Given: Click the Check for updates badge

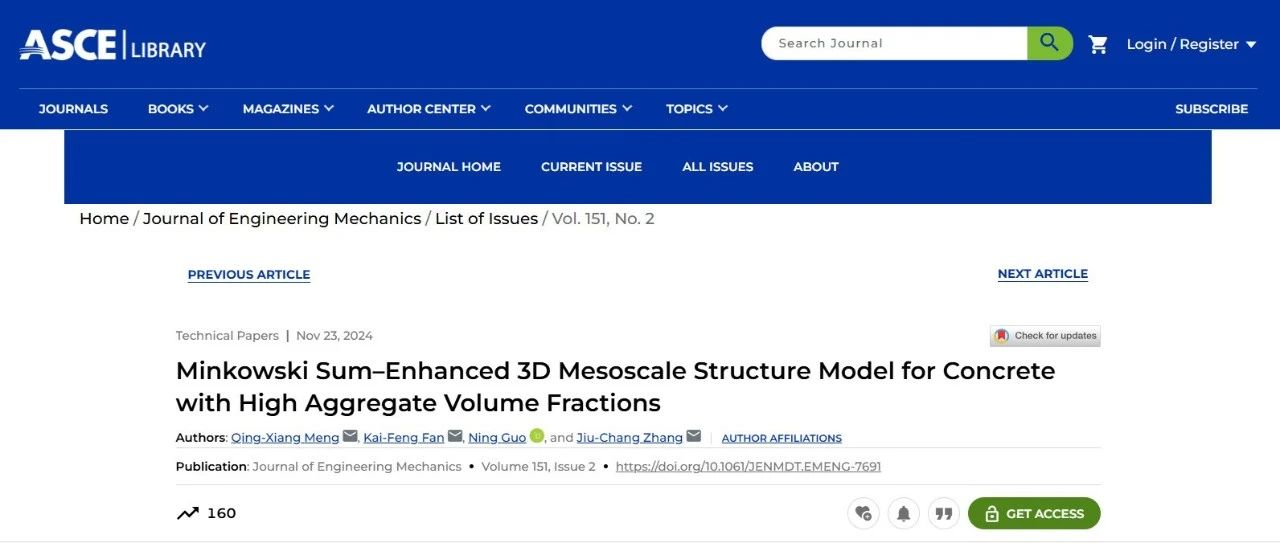Looking at the screenshot, I should coord(1045,336).
